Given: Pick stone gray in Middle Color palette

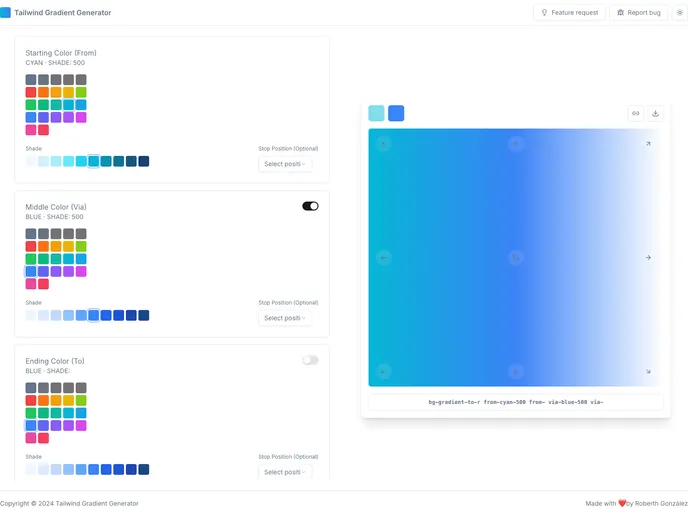Looking at the screenshot, I should click(81, 233).
